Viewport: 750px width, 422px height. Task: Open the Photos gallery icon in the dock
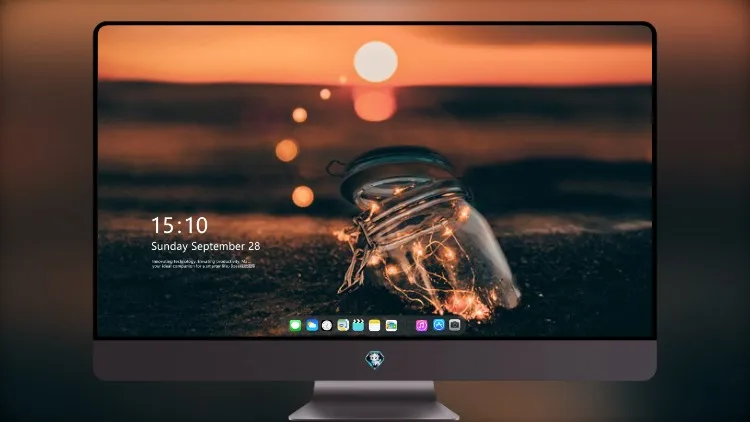[391, 325]
